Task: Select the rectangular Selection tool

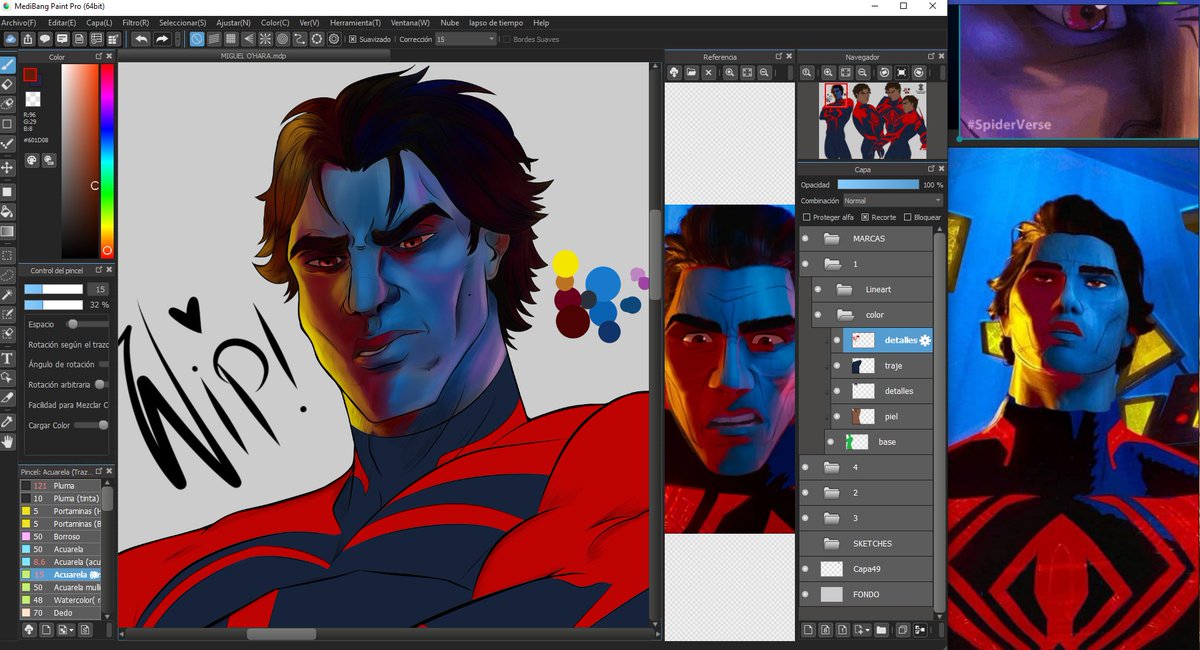Action: pyautogui.click(x=8, y=255)
